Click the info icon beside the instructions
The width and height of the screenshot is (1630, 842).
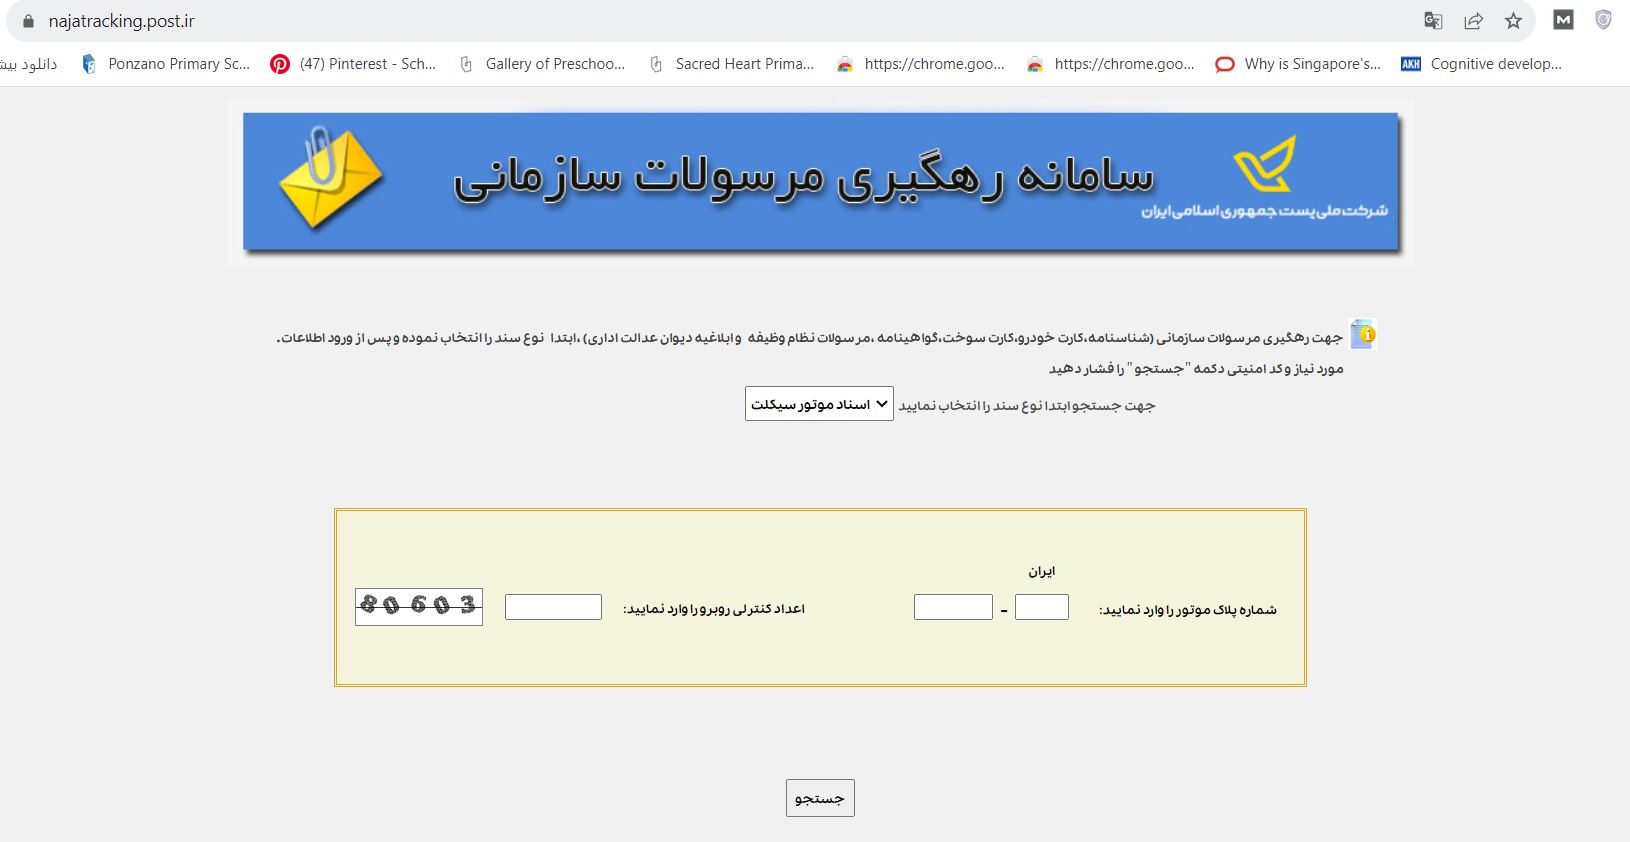click(1363, 334)
